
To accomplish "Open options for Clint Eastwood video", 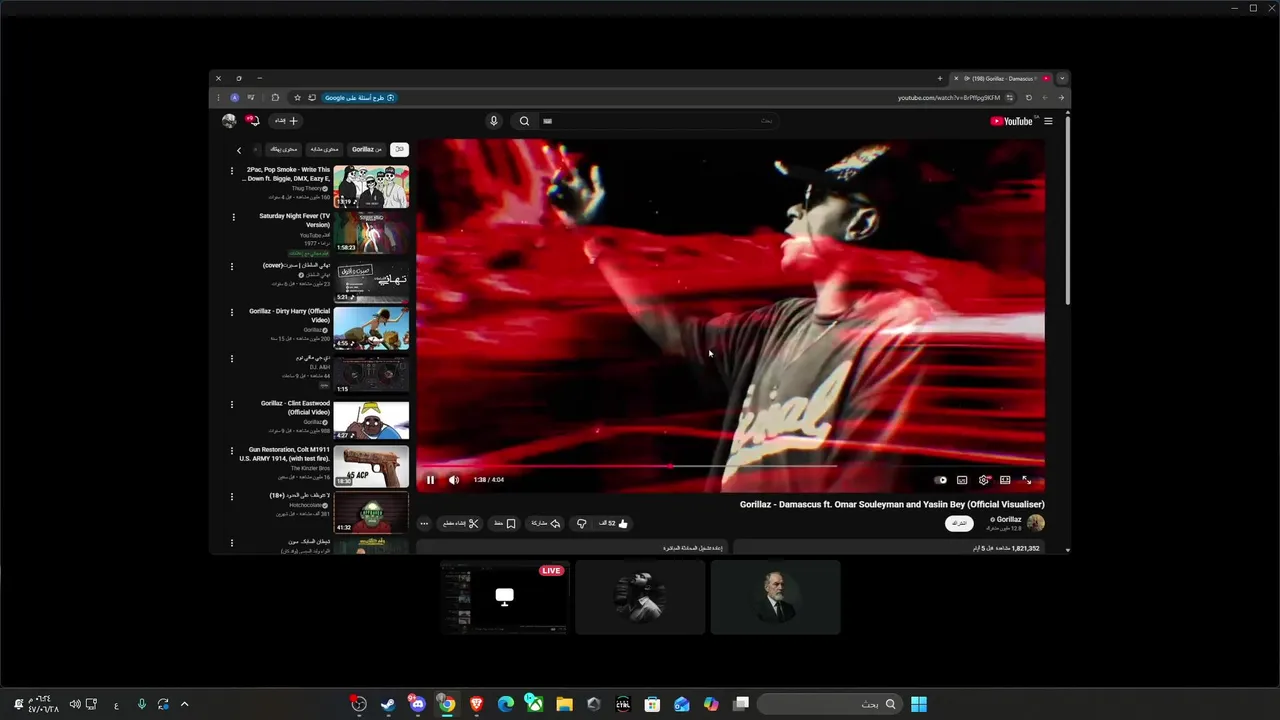I will [232, 404].
